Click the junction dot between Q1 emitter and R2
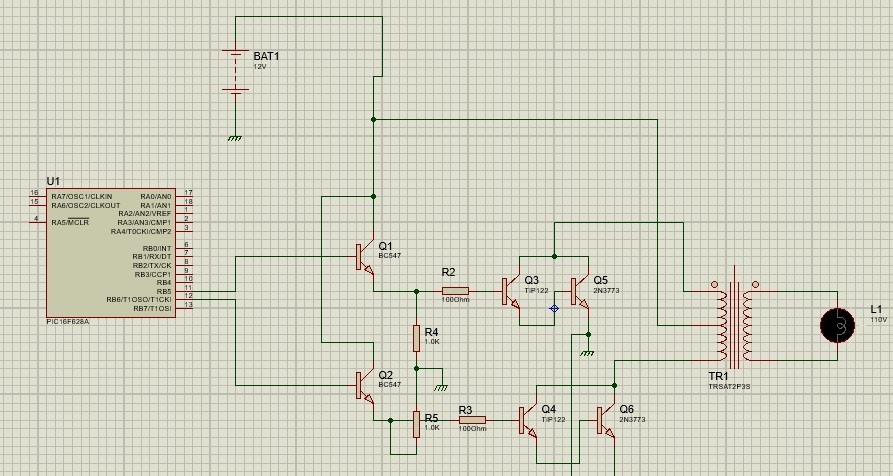Viewport: 893px width, 476px height. tap(416, 292)
